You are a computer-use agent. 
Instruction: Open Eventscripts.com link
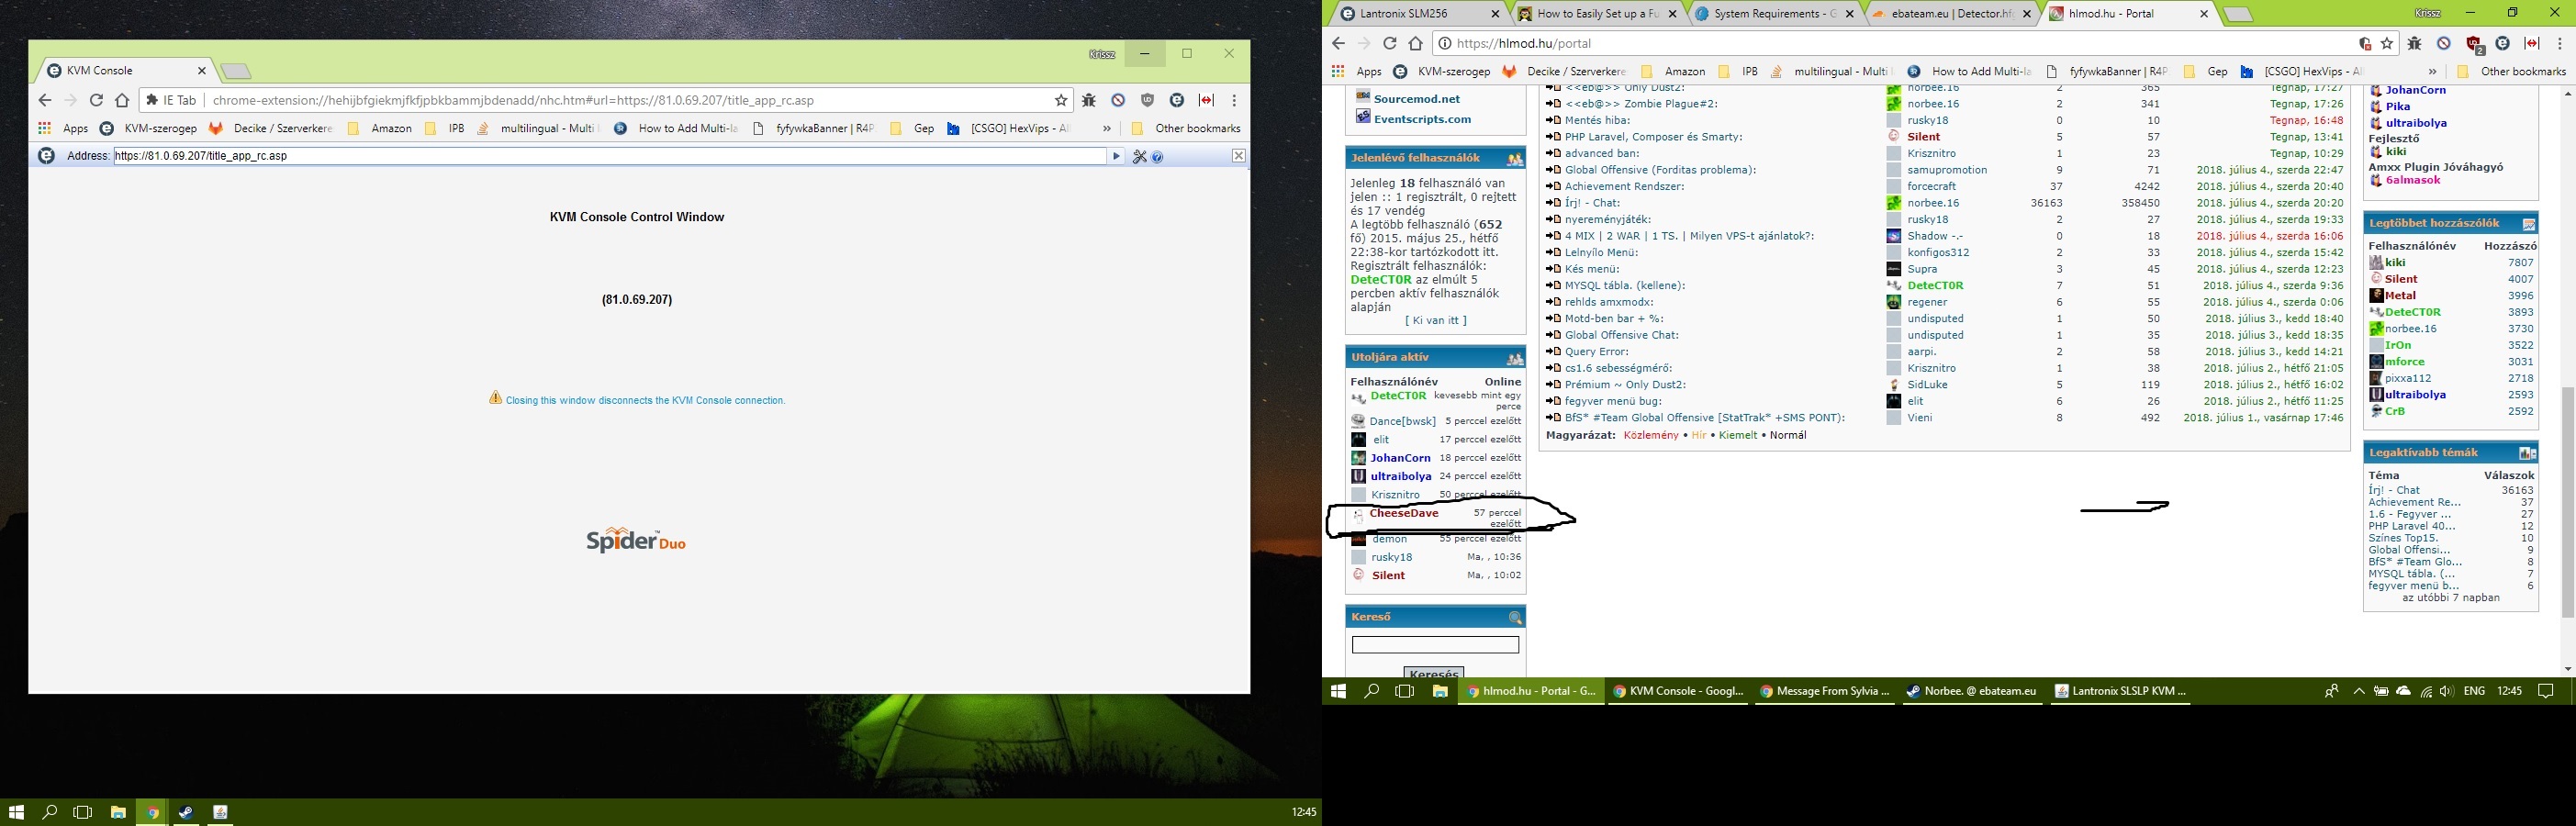1422,119
